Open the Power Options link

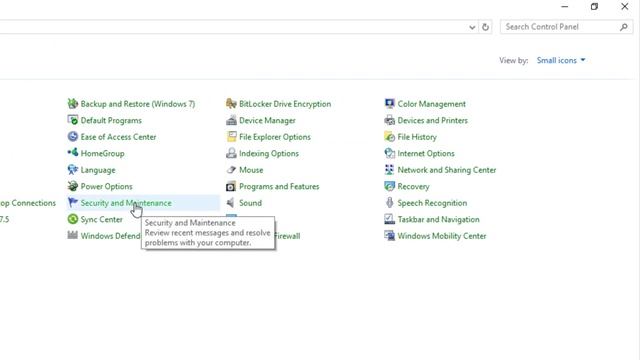(107, 187)
